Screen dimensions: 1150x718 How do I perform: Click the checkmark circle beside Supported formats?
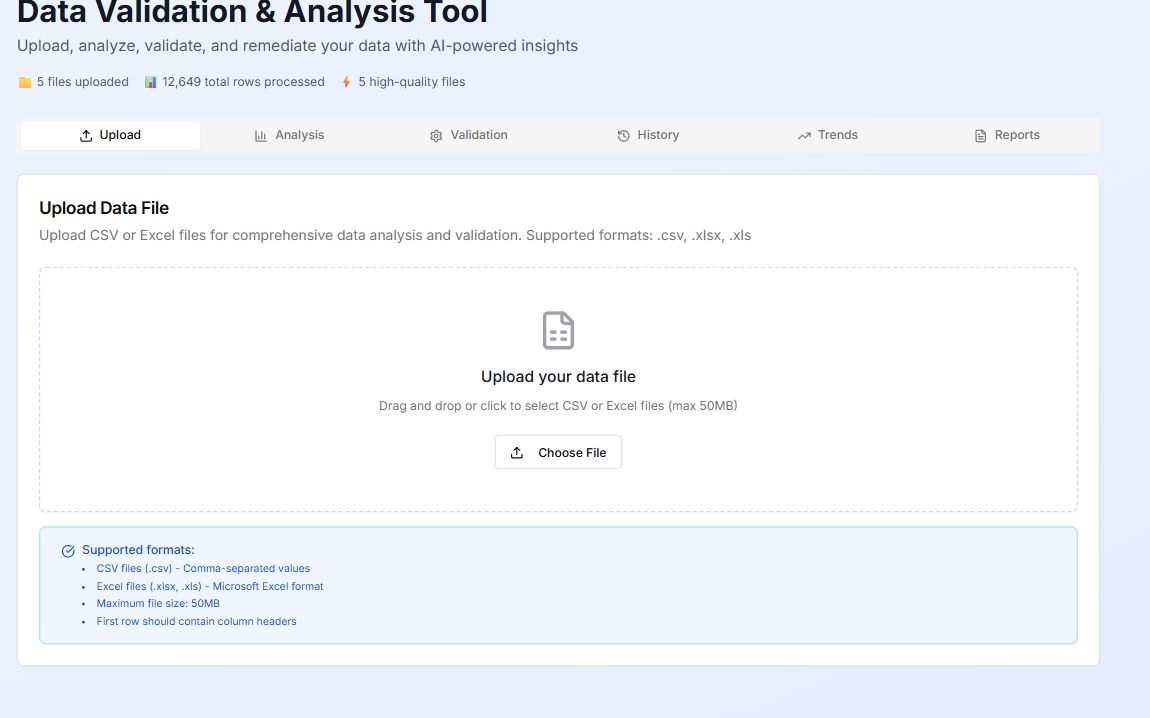click(x=68, y=550)
